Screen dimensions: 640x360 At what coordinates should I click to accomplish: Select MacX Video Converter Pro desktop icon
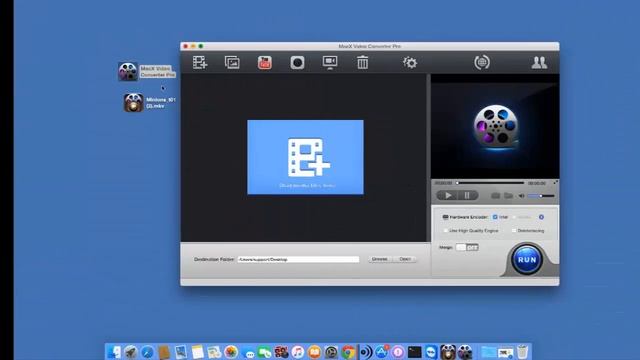[x=128, y=71]
